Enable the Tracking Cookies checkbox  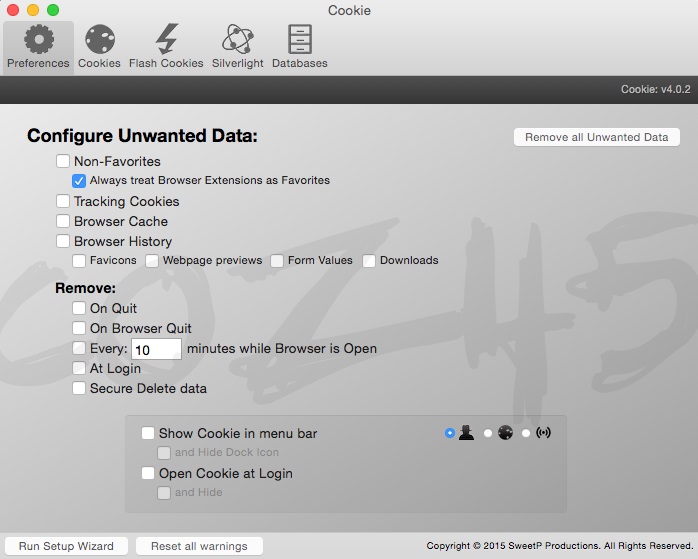(x=63, y=201)
